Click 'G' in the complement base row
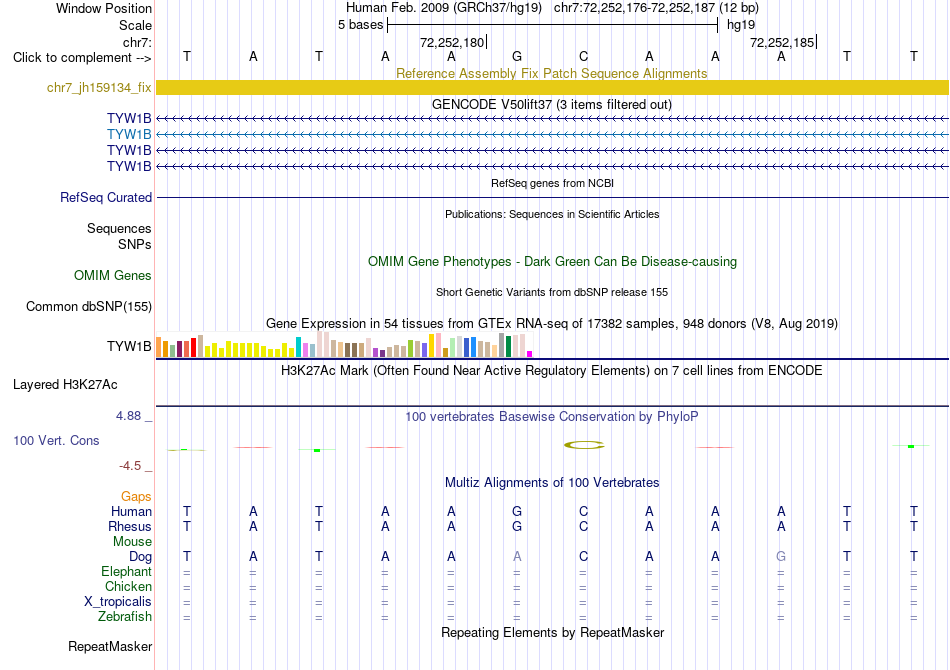 (517, 56)
